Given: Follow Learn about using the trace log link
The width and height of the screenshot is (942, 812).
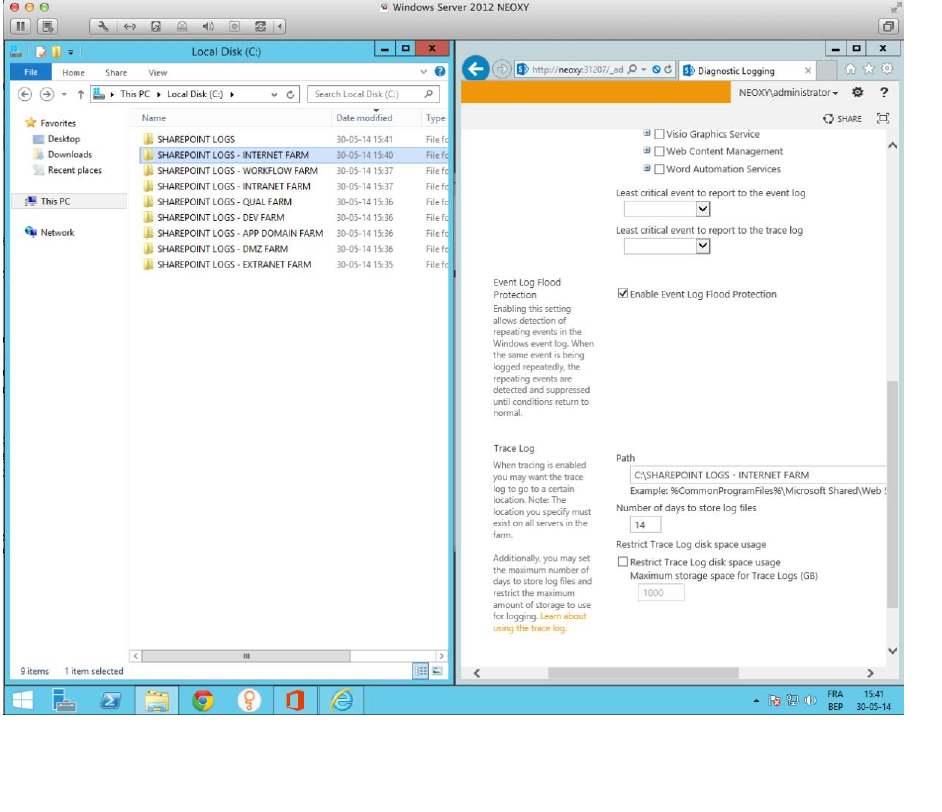Looking at the screenshot, I should (539, 622).
